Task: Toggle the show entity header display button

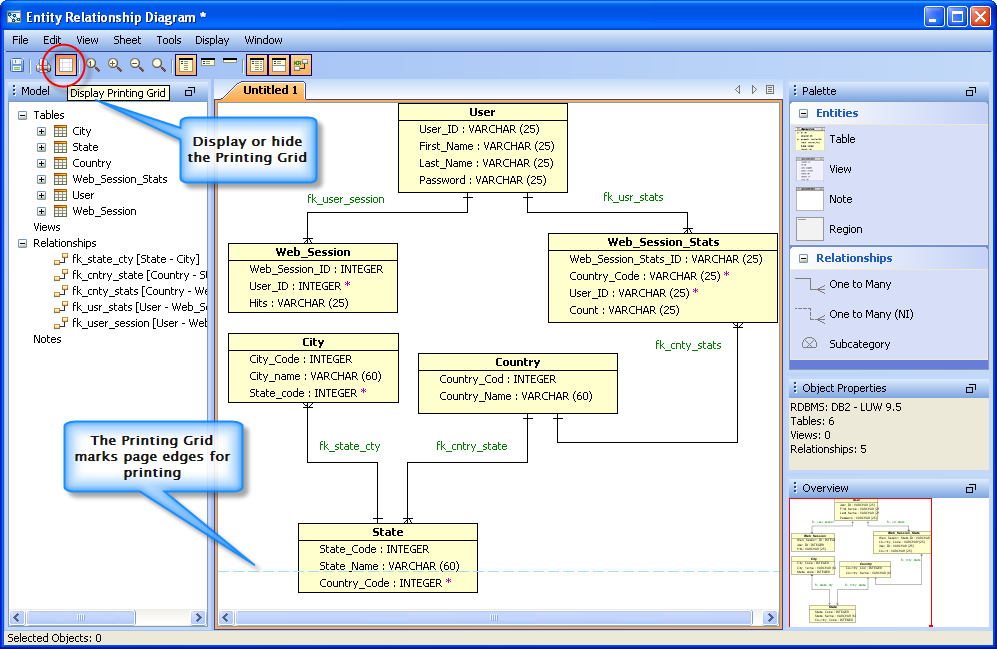Action: tap(278, 65)
